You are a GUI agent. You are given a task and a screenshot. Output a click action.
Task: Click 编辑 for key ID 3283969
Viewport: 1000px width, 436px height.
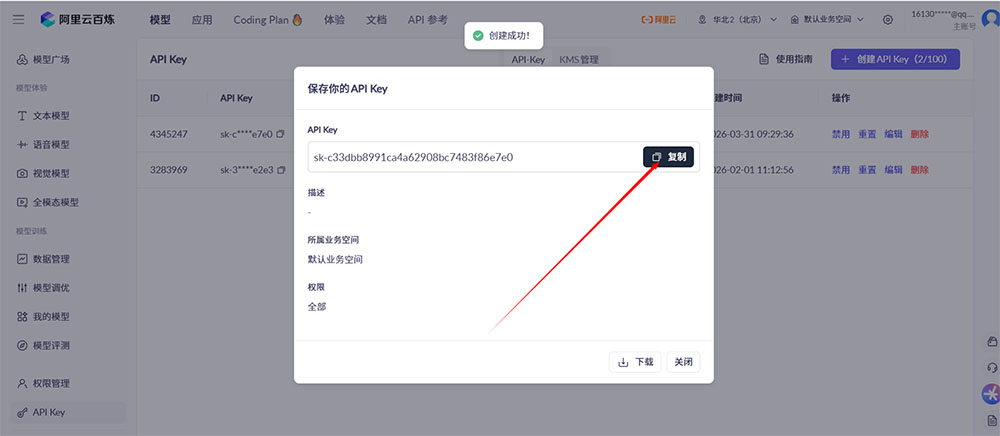[893, 170]
